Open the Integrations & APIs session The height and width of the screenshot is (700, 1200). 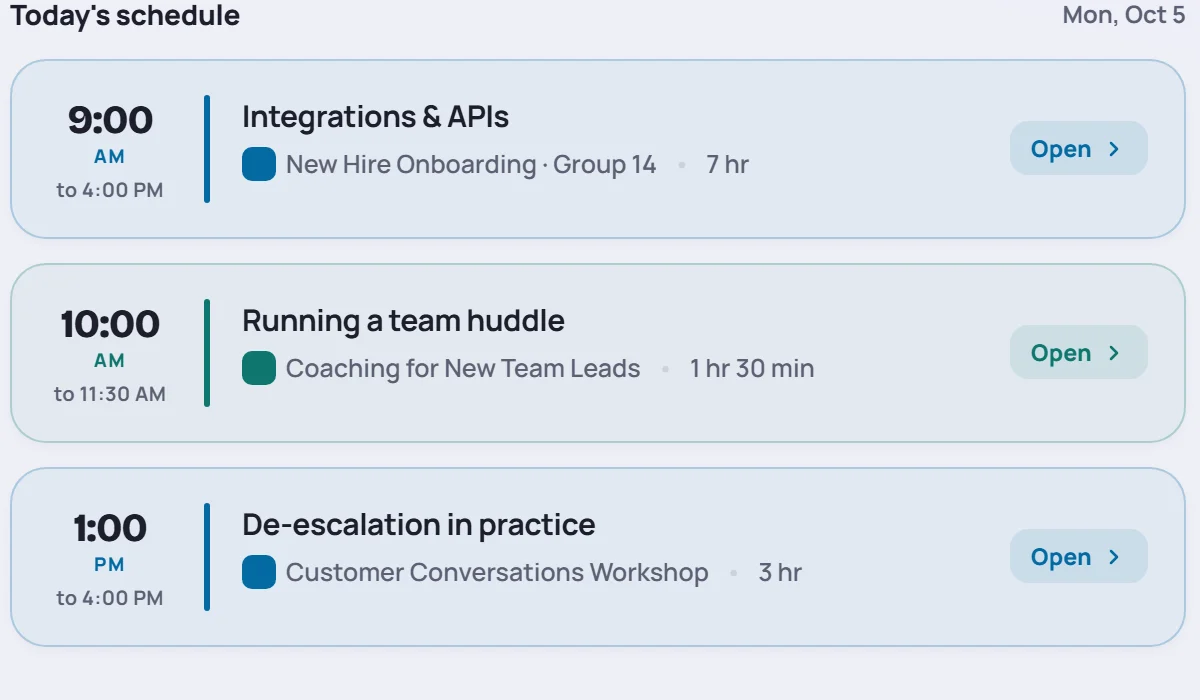click(x=1078, y=149)
